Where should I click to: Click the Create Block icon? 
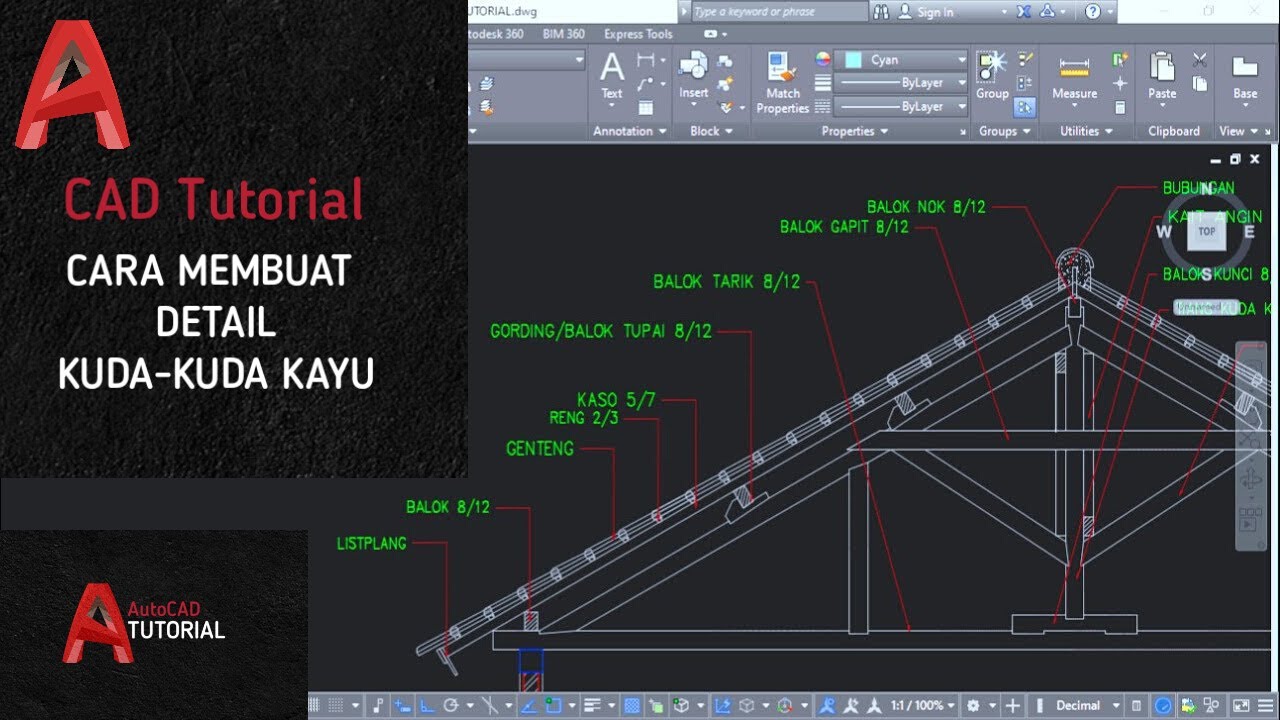pos(726,61)
